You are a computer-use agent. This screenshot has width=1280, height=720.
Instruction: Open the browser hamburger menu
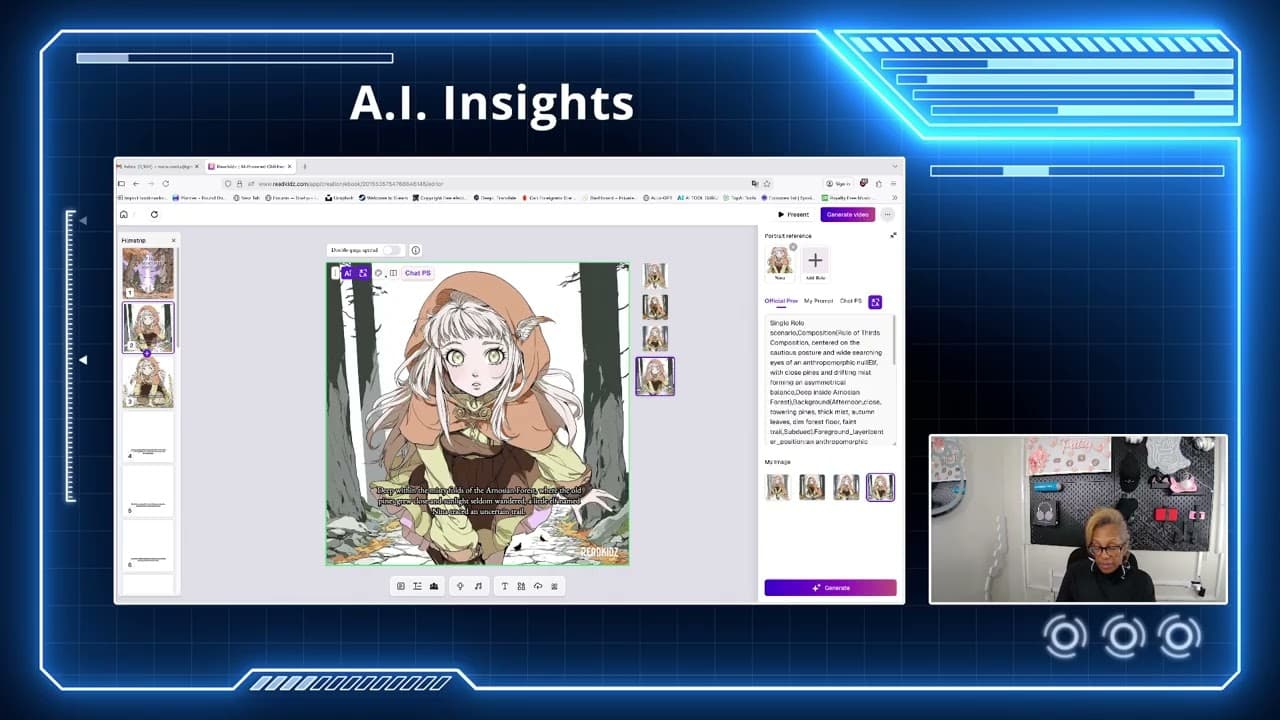click(893, 184)
